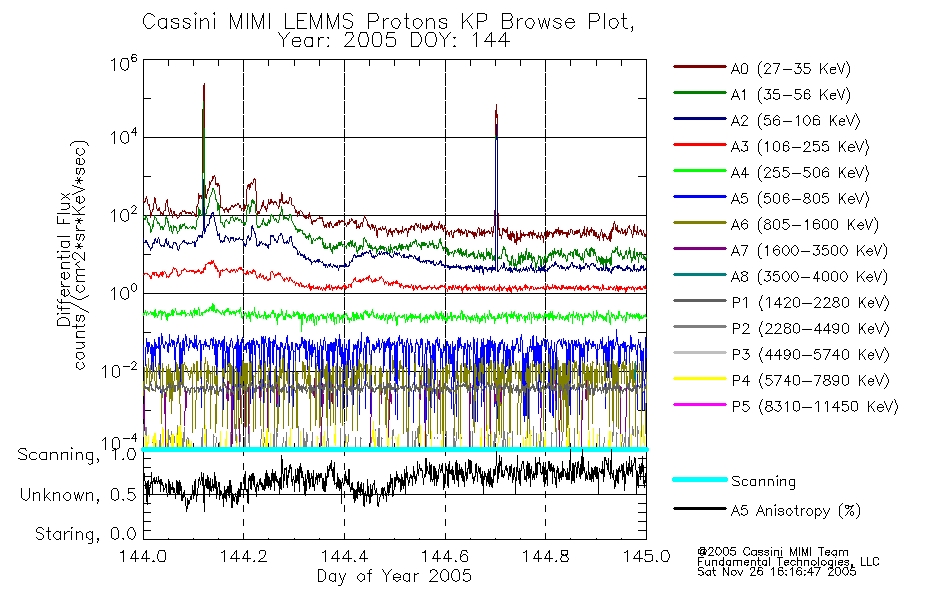Click the P5 (8310-11450 KeV) legend label
This screenshot has width=950, height=600.
pyautogui.click(x=815, y=407)
